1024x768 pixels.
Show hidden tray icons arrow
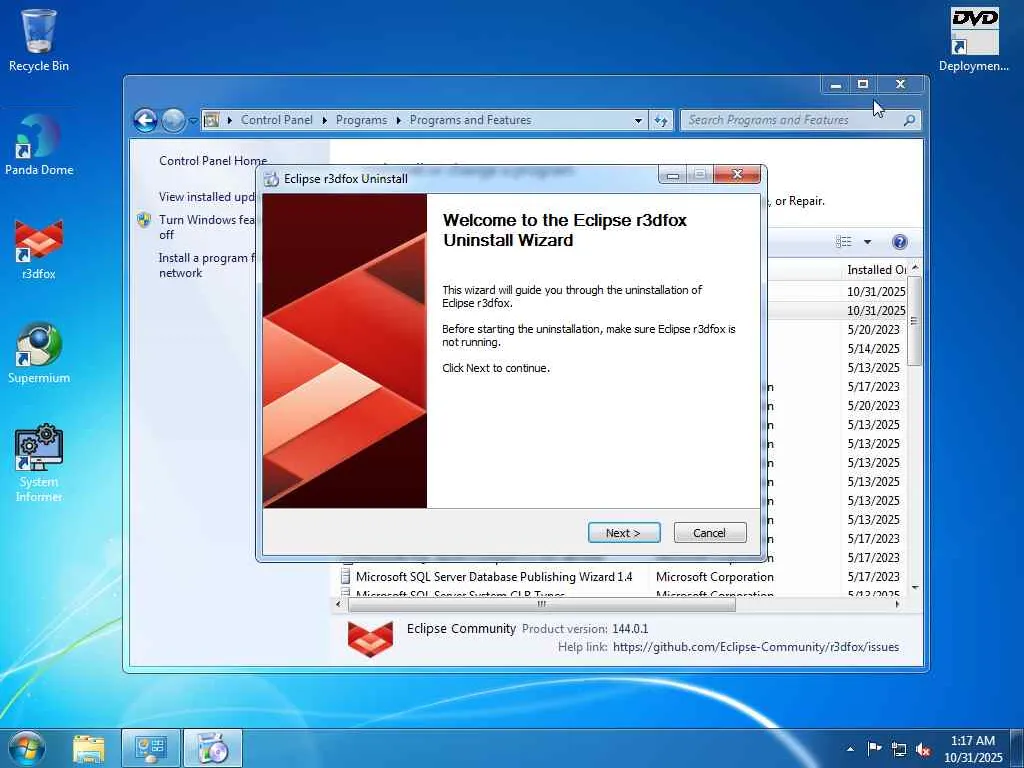point(850,749)
